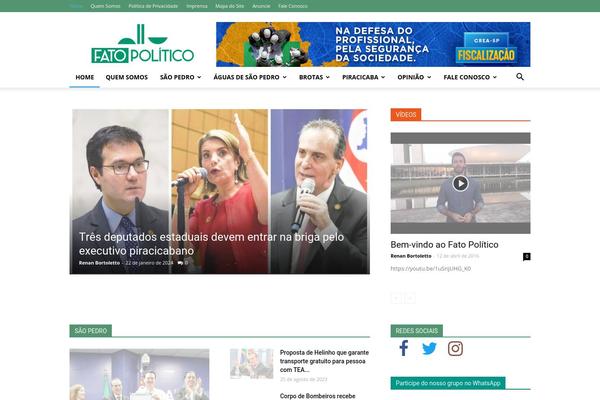
Task: Open Proposta de Helinho transporte gratuito article
Action: coord(324,361)
